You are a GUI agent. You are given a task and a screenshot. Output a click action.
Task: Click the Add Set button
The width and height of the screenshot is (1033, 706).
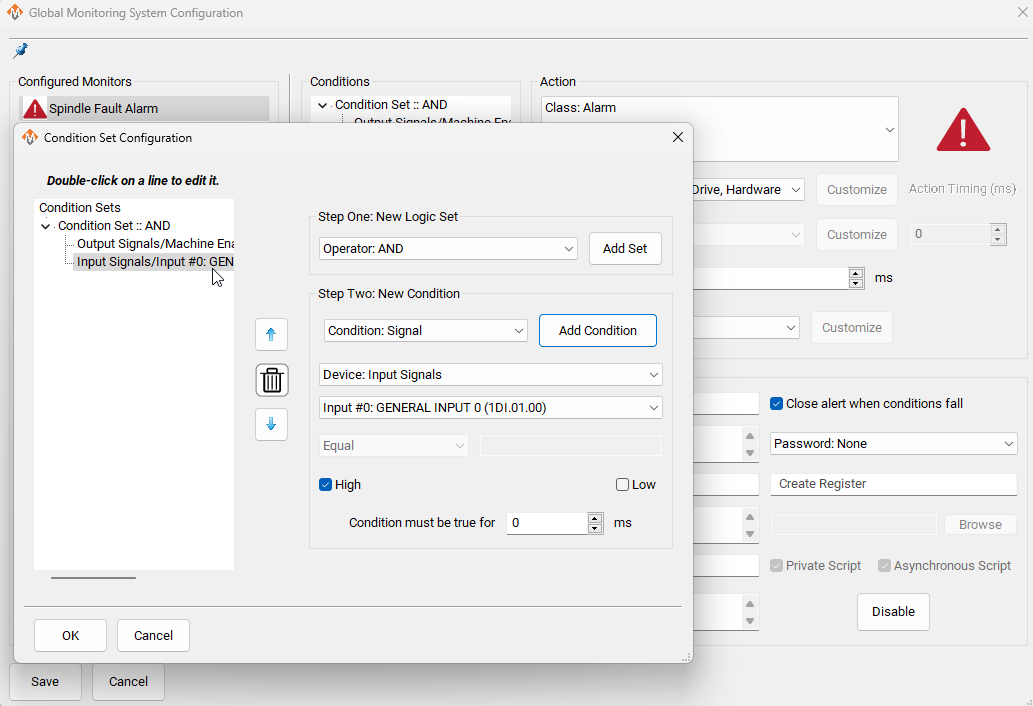pyautogui.click(x=625, y=249)
